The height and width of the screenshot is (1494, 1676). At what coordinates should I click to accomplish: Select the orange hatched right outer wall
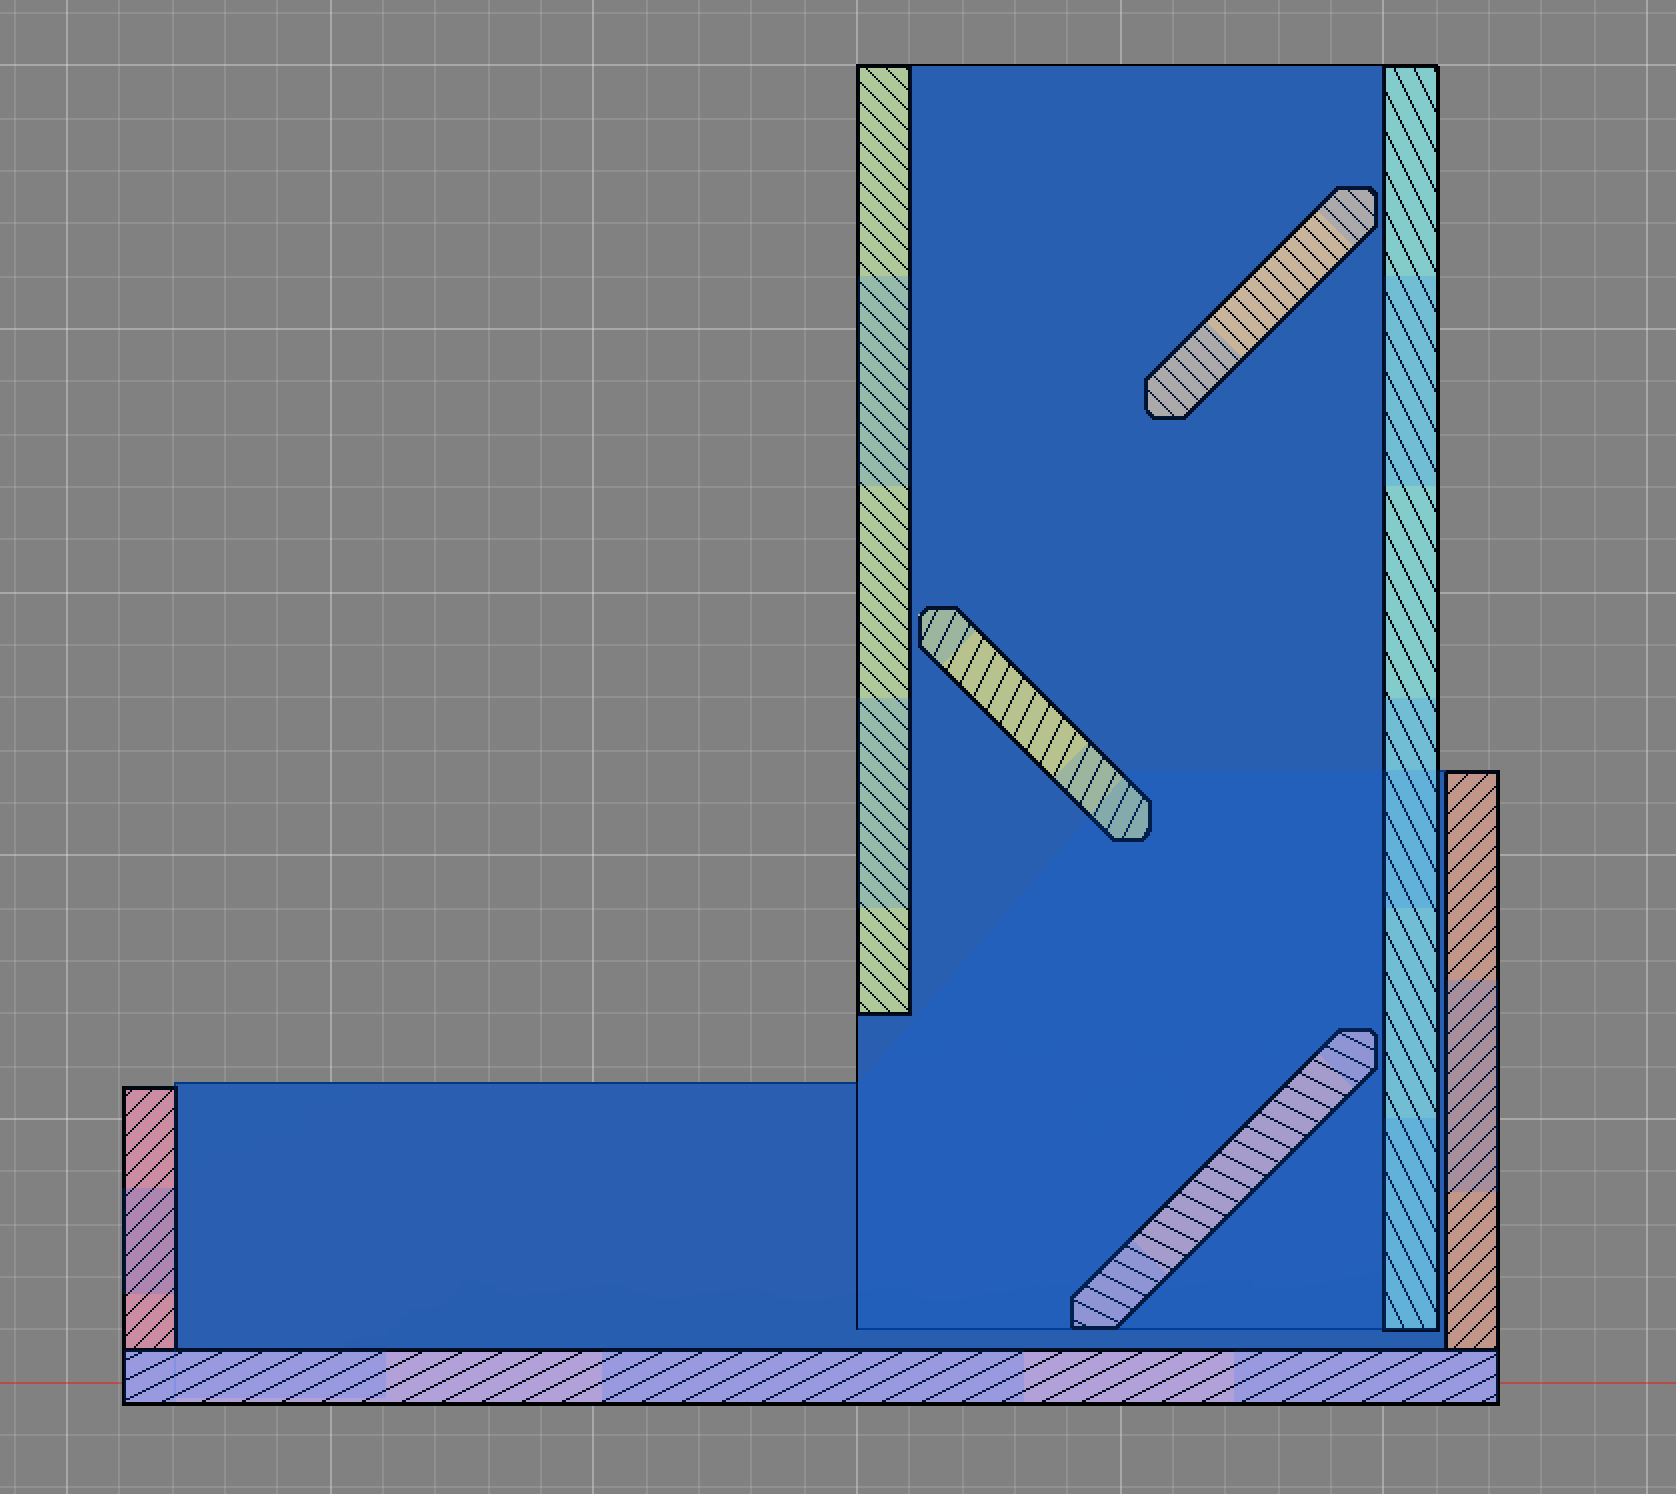coord(1472,1050)
